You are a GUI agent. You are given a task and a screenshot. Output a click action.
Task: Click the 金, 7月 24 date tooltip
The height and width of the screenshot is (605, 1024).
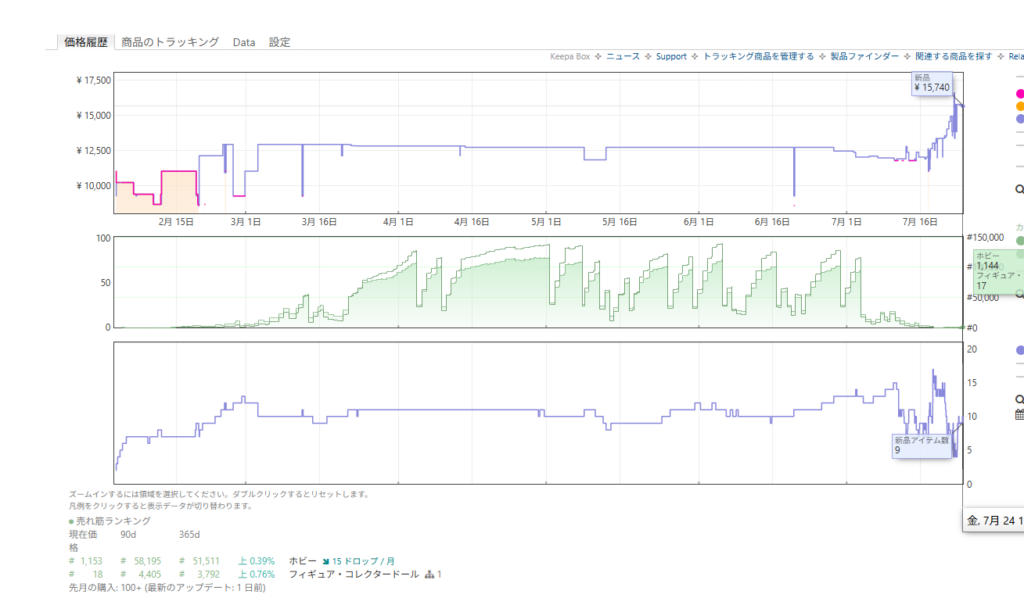993,520
